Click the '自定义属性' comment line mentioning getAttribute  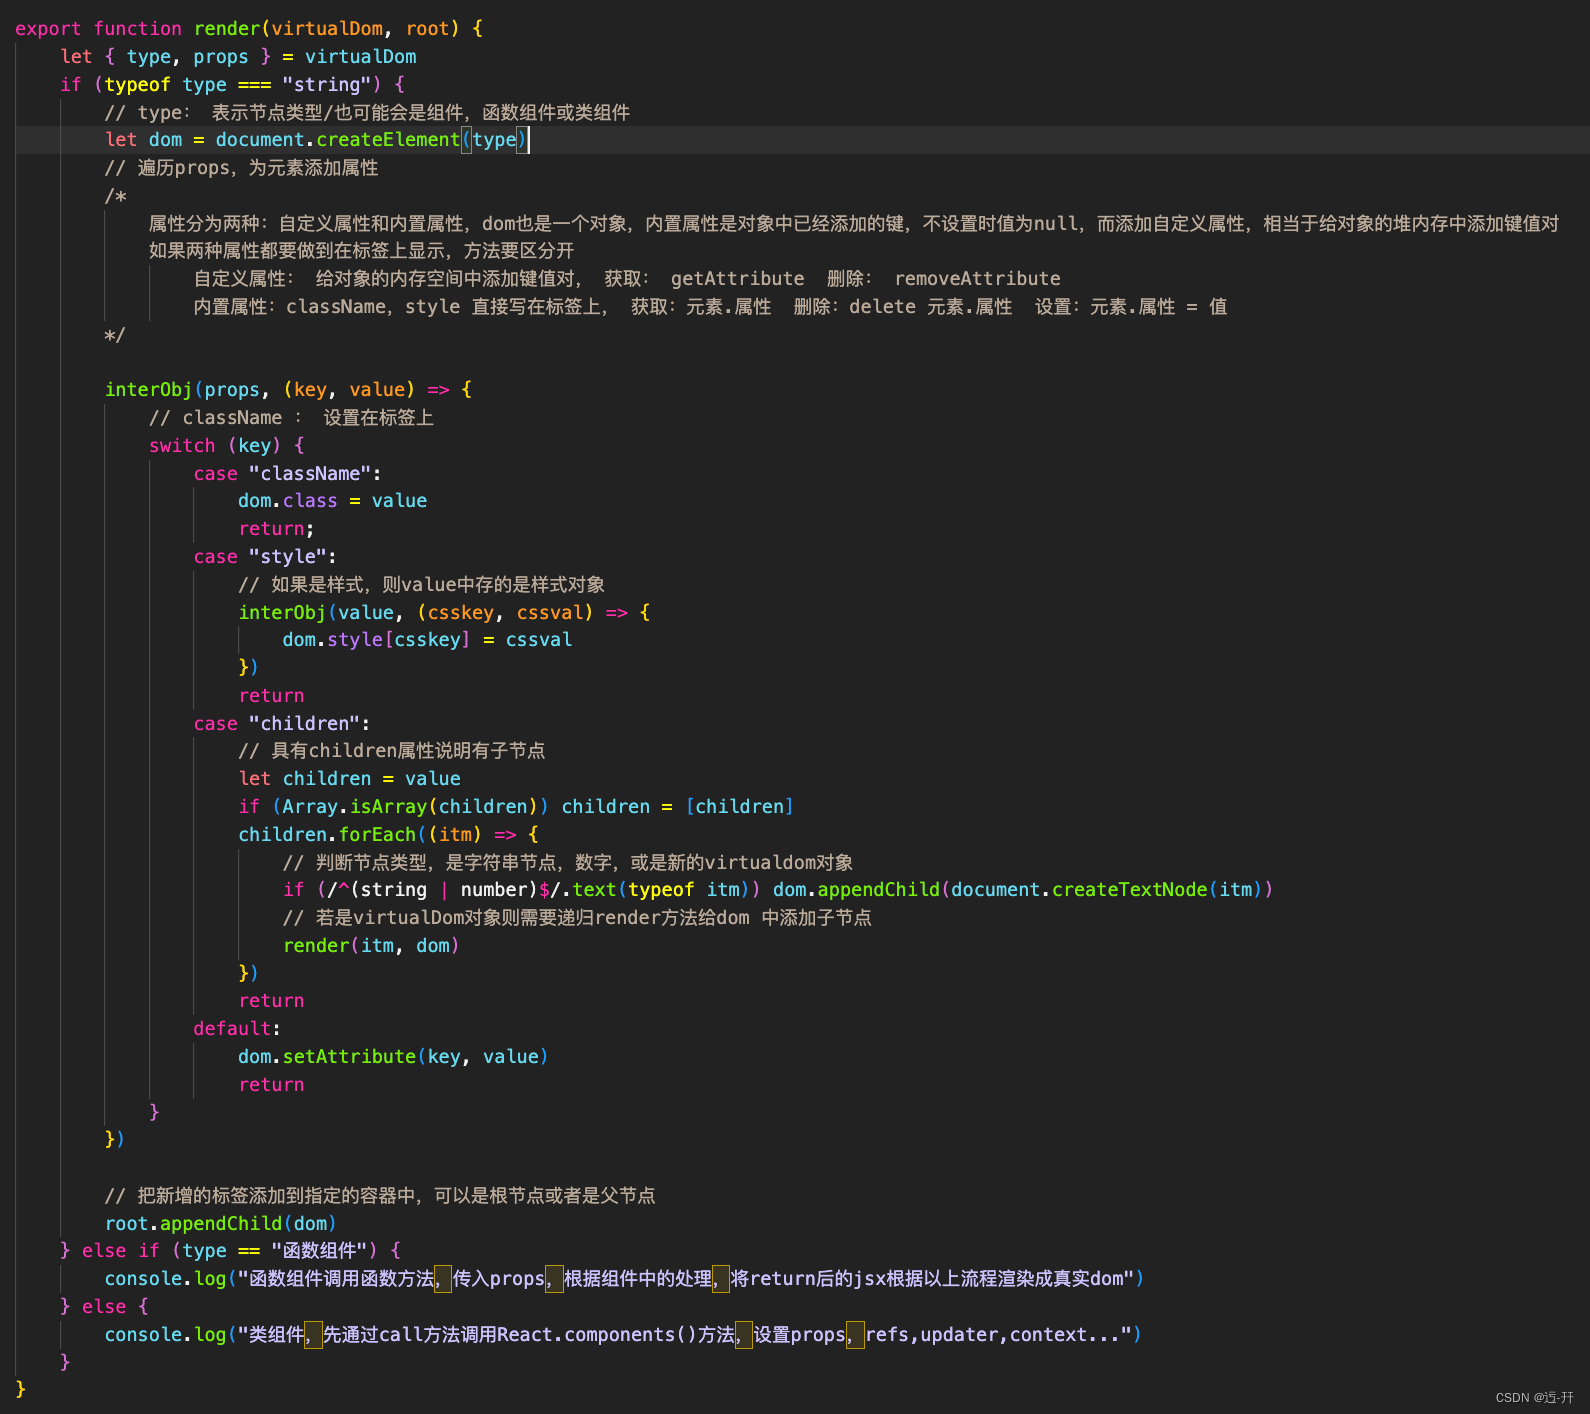click(627, 279)
